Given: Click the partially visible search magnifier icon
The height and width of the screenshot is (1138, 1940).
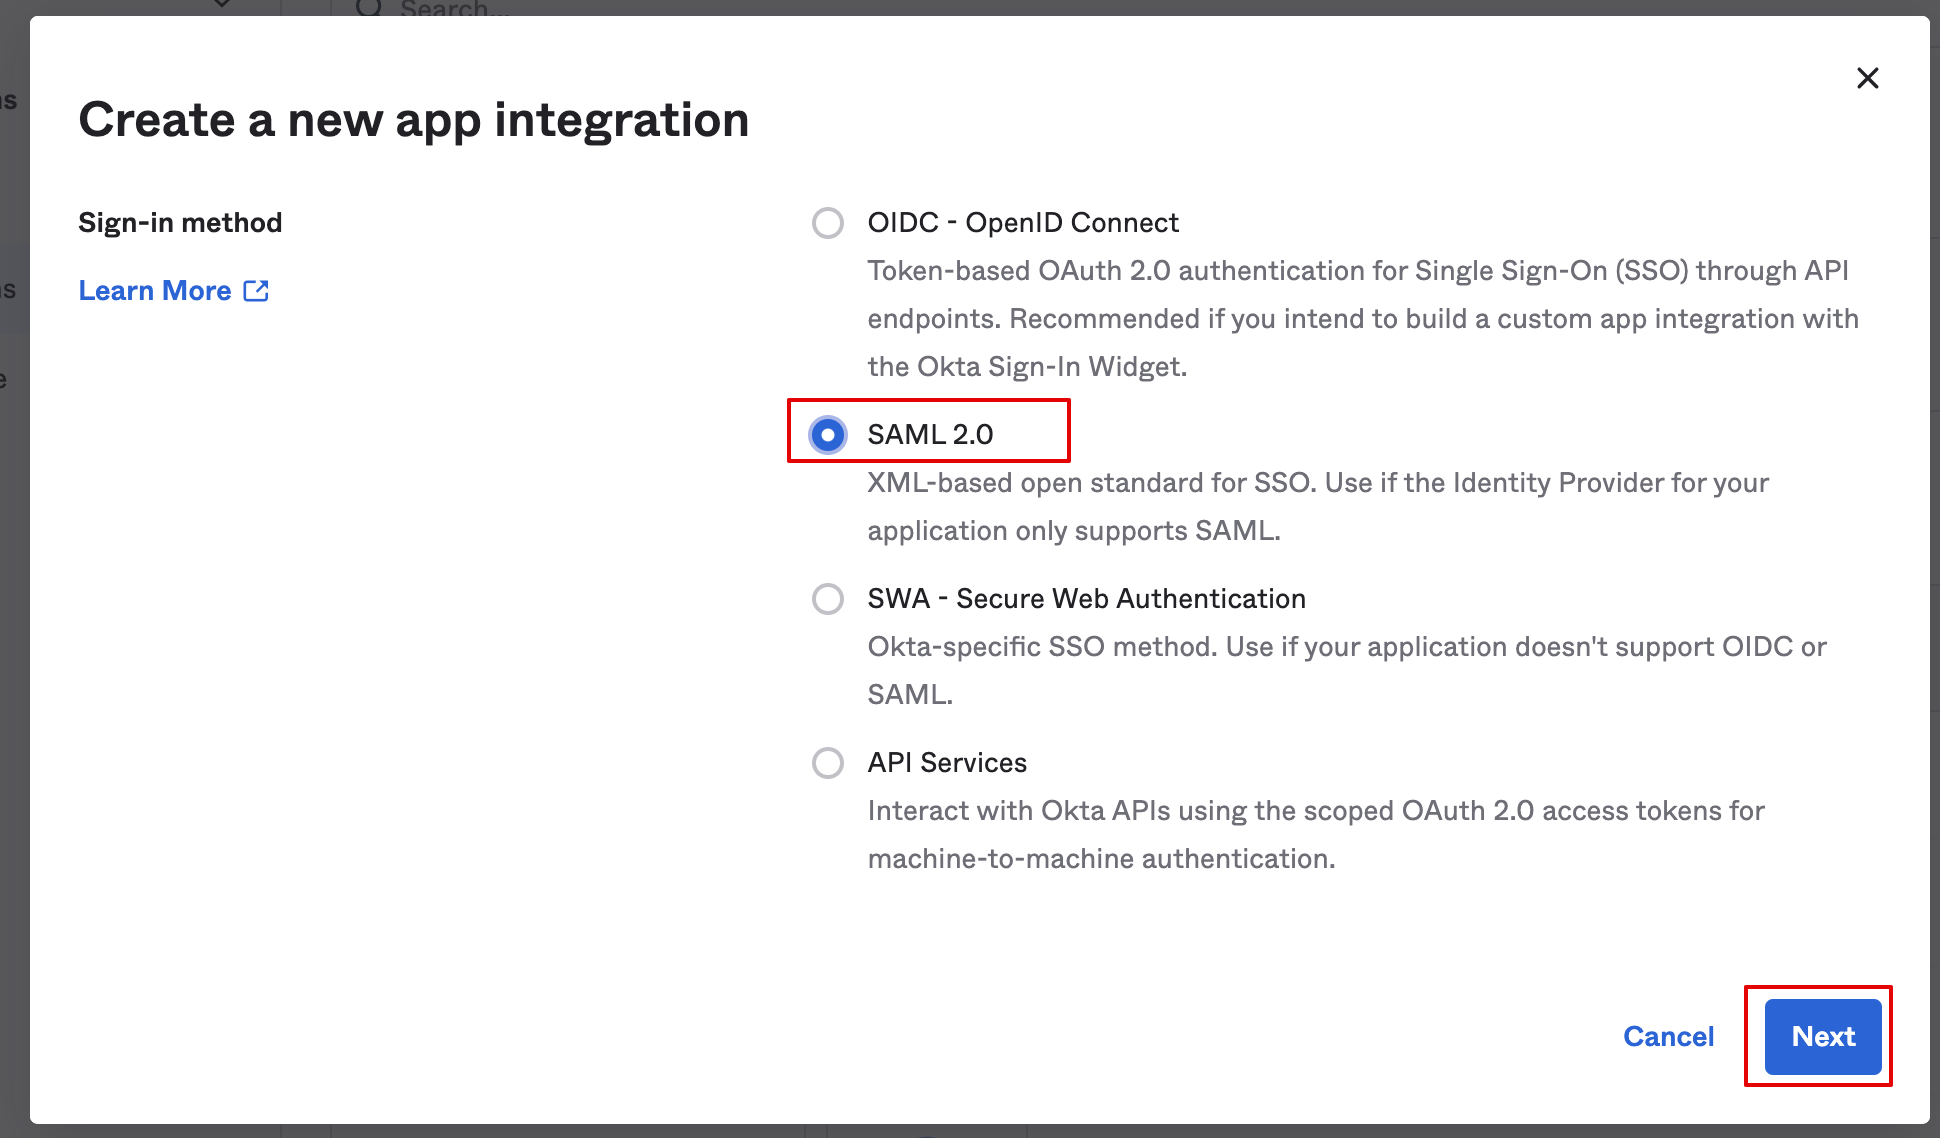Looking at the screenshot, I should 369,7.
